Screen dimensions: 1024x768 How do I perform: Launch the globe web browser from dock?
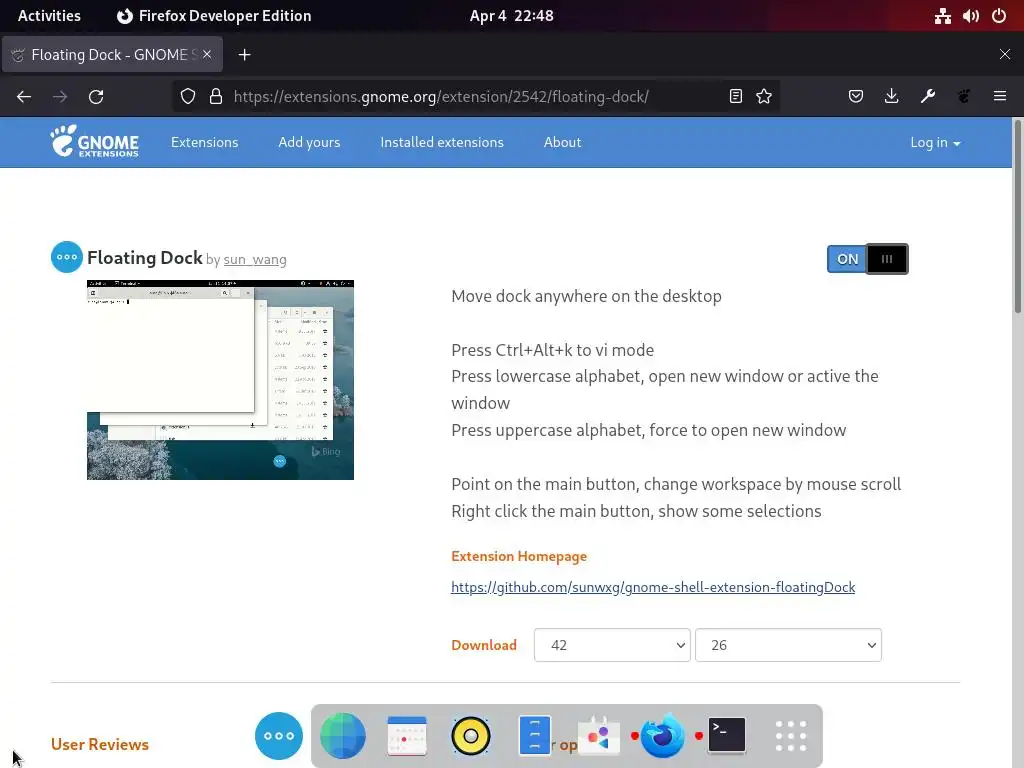(343, 736)
